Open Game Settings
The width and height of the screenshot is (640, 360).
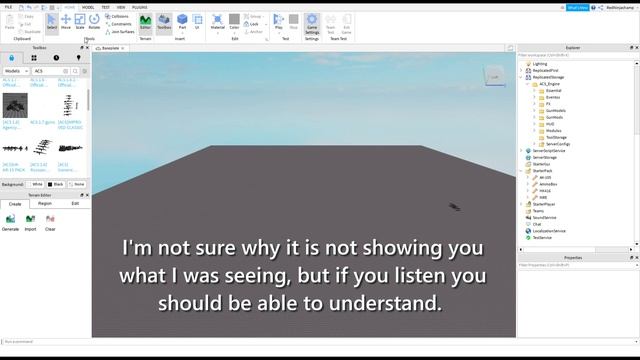point(312,24)
